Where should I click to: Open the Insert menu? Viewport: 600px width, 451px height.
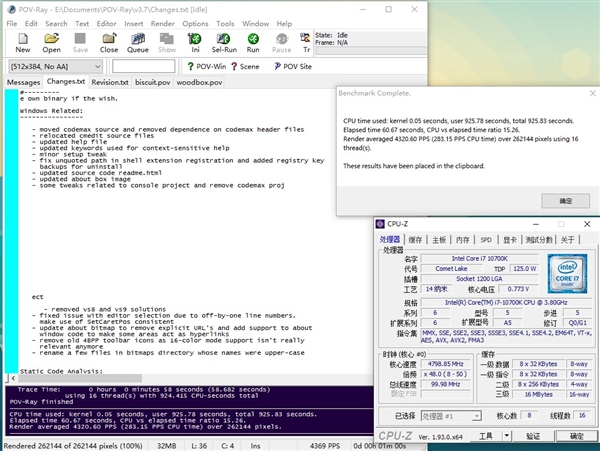(x=134, y=24)
